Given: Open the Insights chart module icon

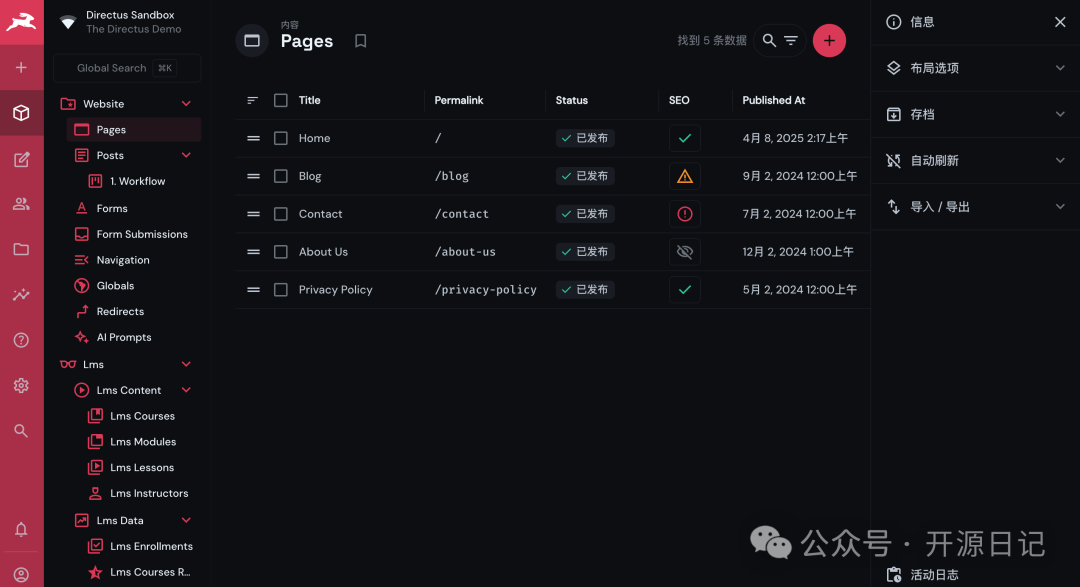Looking at the screenshot, I should coord(21,295).
